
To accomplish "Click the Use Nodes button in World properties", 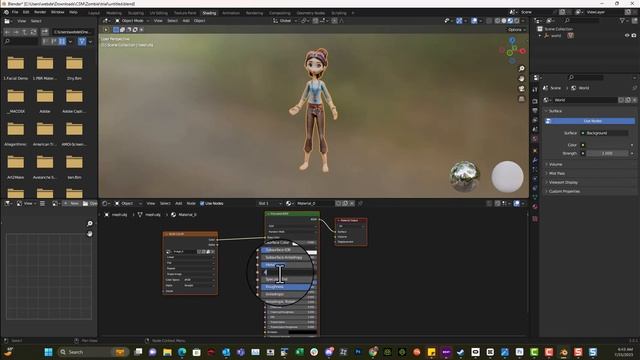I will 590,121.
